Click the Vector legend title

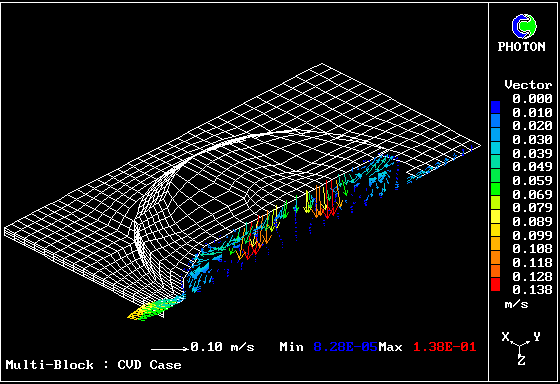click(528, 85)
